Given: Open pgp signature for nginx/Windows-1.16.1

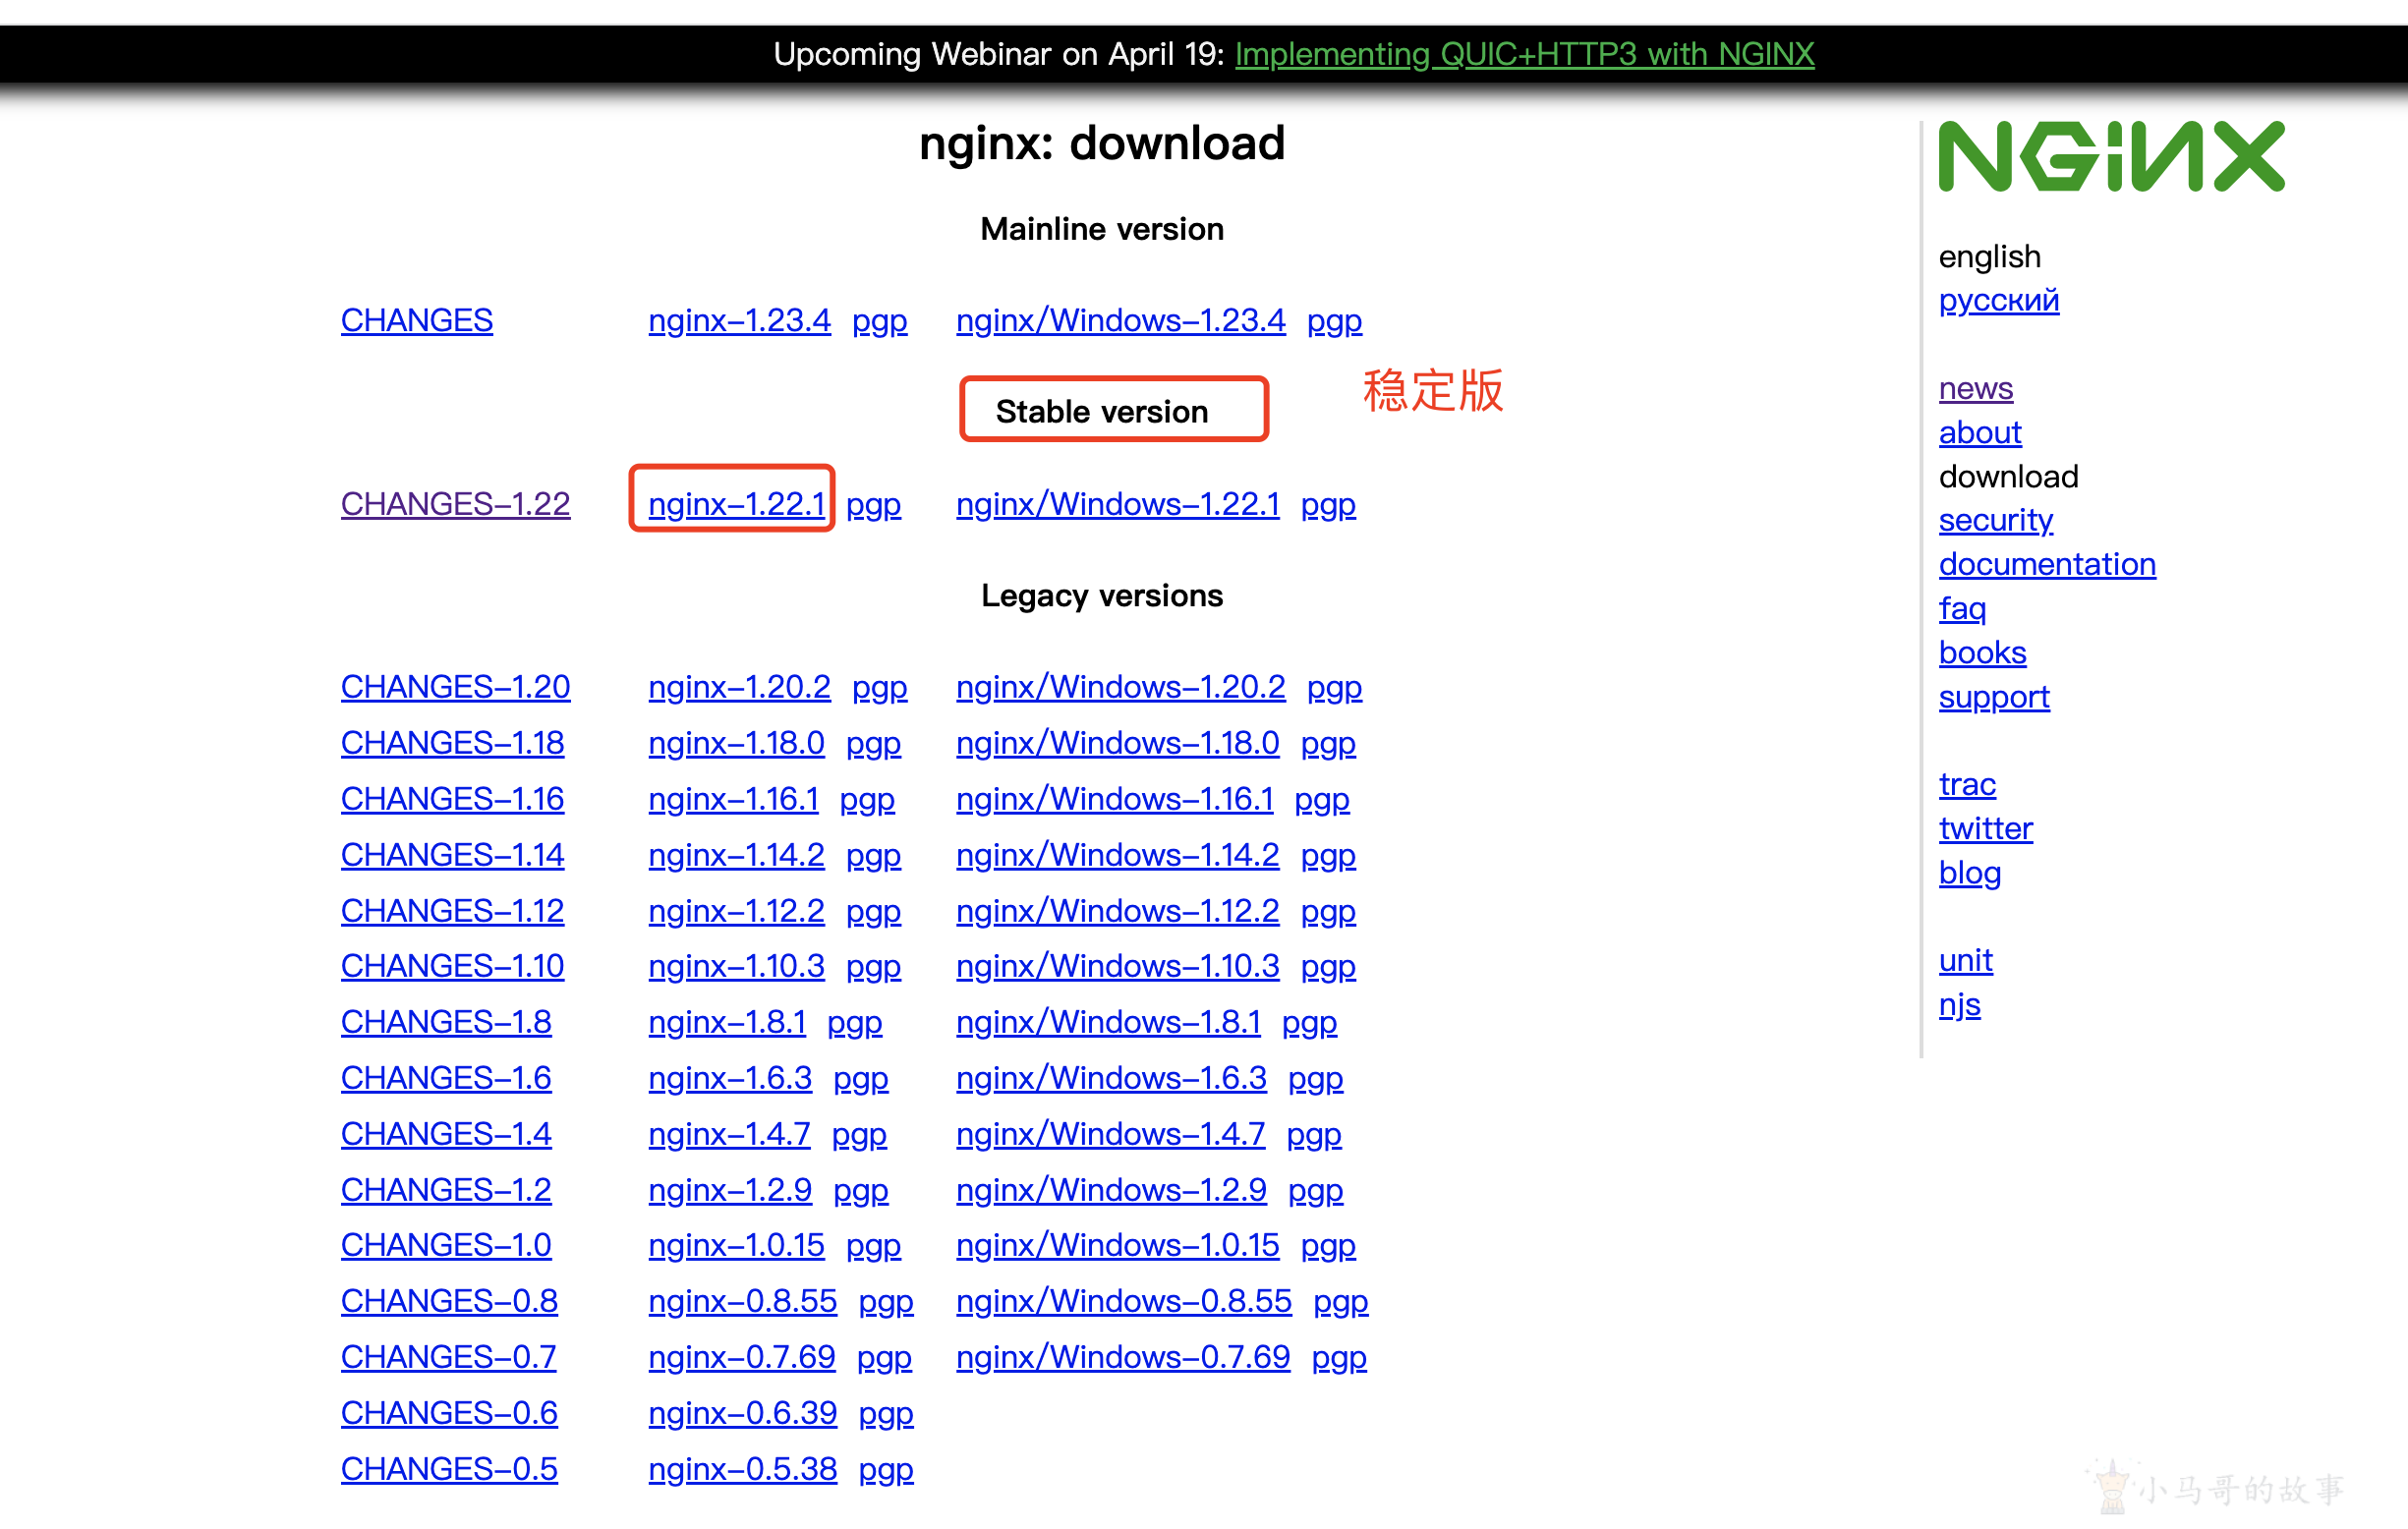Looking at the screenshot, I should click(1322, 800).
